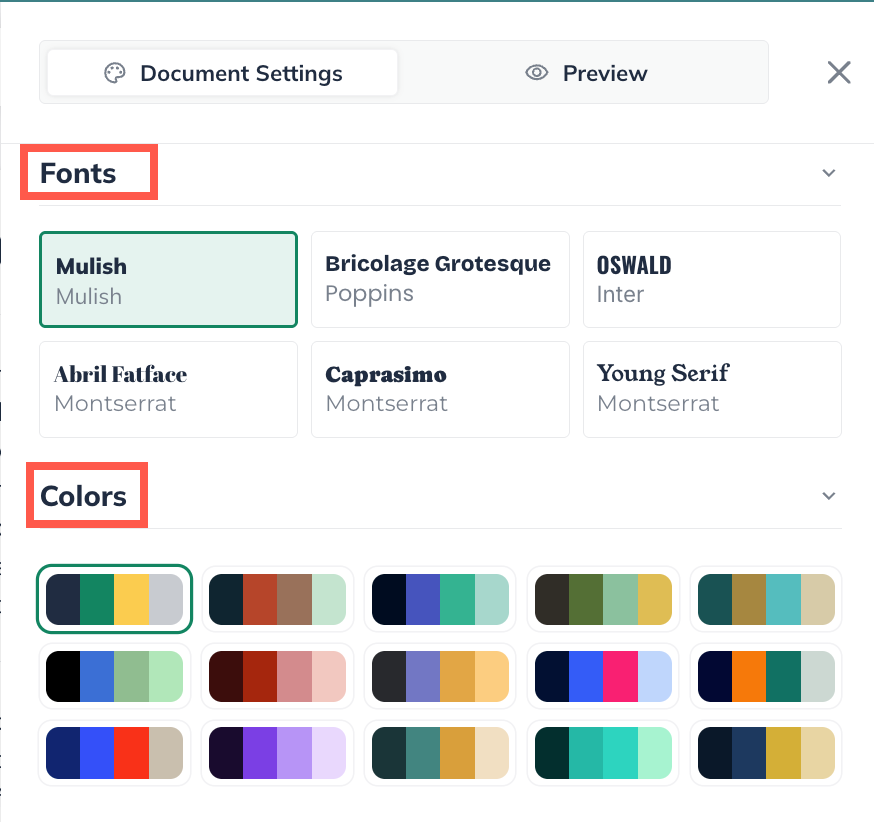Switch to the Preview tab
874x822 pixels.
[585, 72]
